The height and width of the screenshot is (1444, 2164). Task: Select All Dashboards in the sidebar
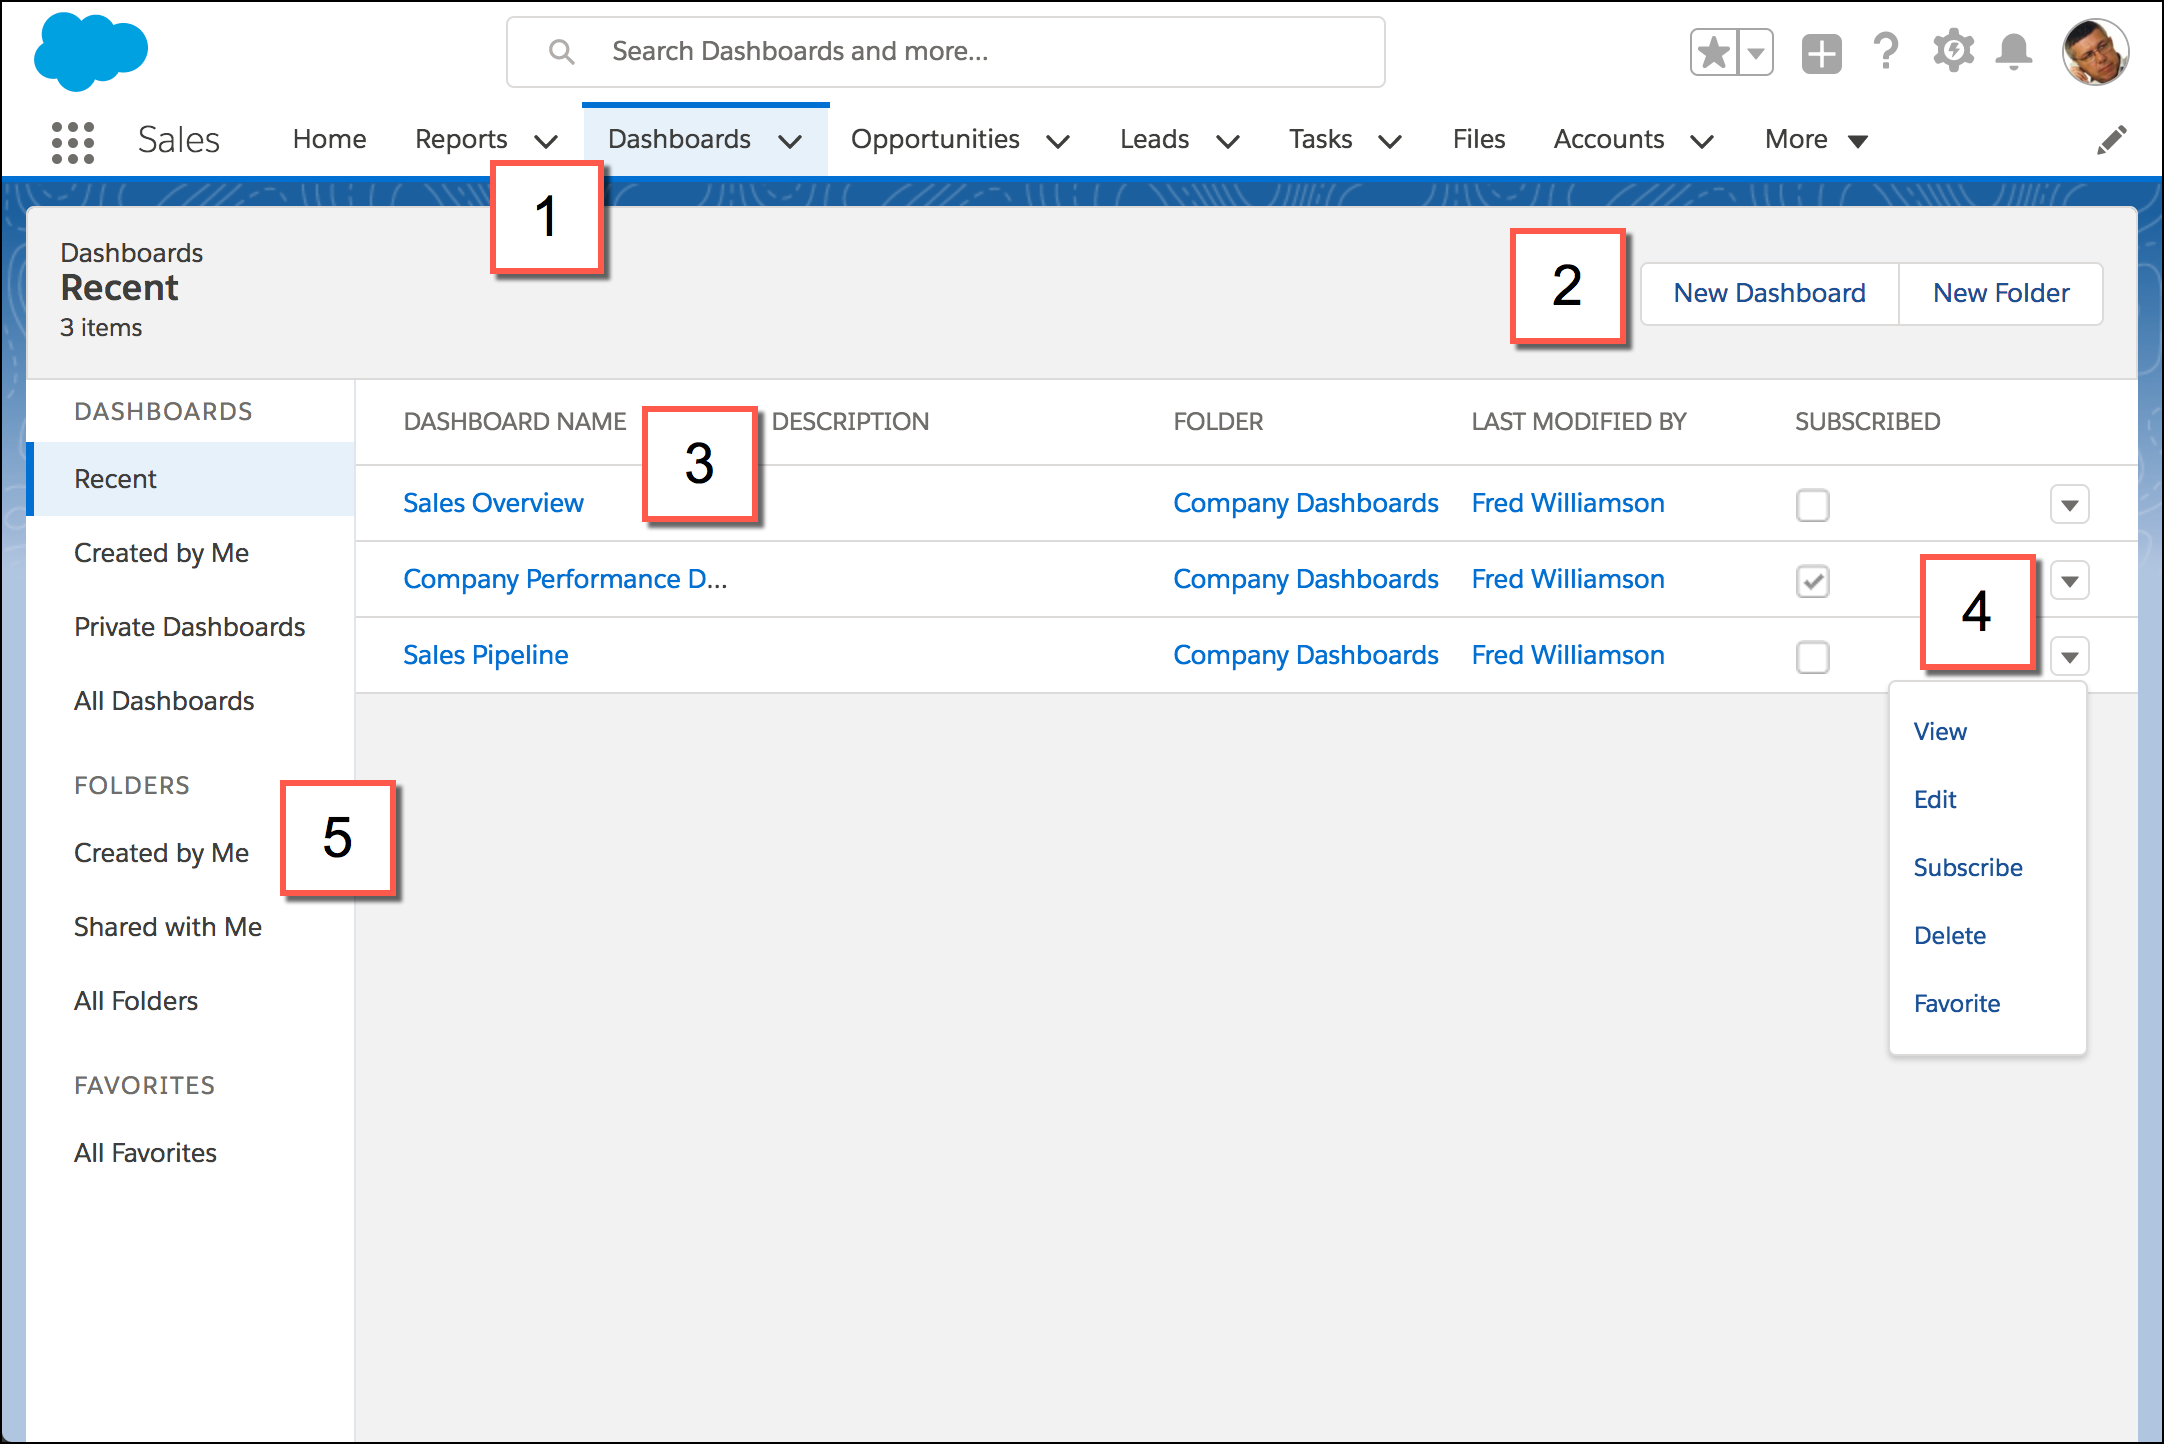click(x=164, y=701)
